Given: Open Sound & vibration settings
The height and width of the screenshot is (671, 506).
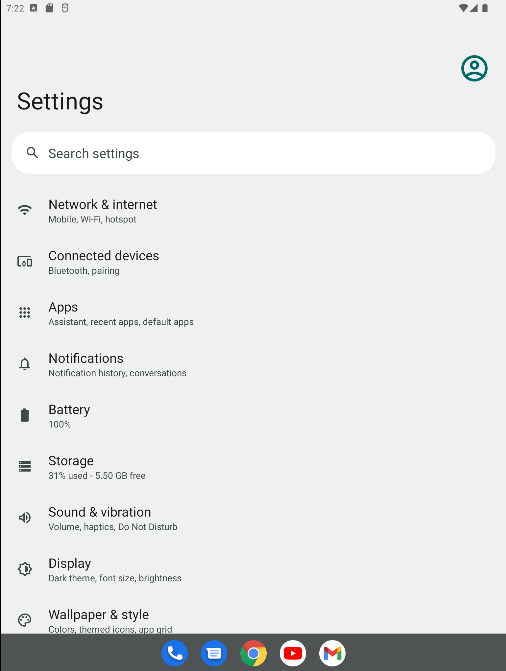Looking at the screenshot, I should tap(253, 518).
